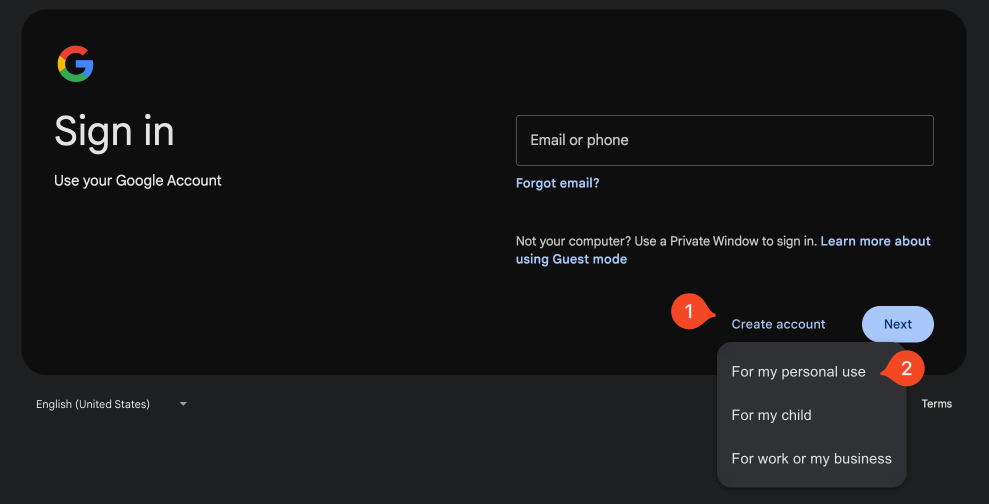Screen dimensions: 989x504
Task: Click the red step 1 marker
Action: coord(687,311)
